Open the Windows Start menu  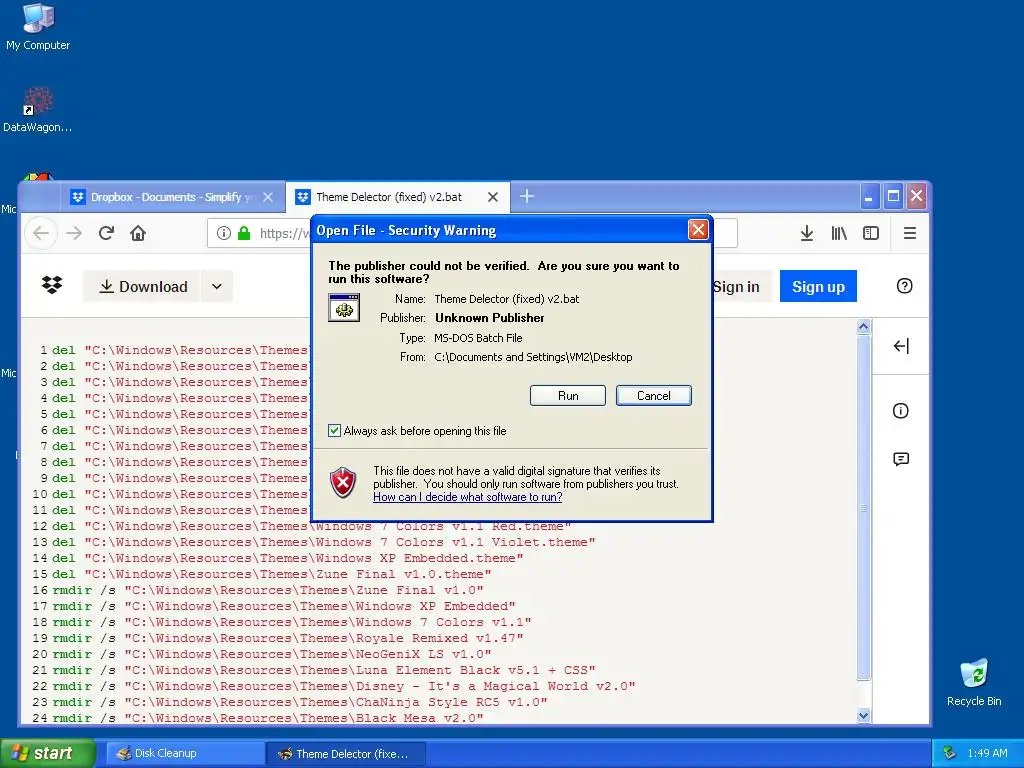coord(48,753)
